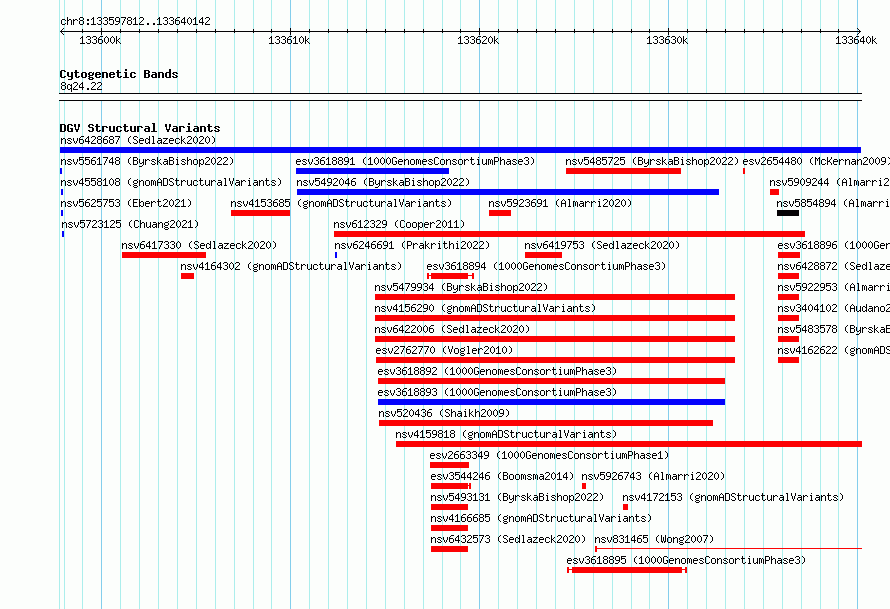This screenshot has width=890, height=609.
Task: Open nsv612329 (Cooper2011) label
Action: [x=399, y=224]
